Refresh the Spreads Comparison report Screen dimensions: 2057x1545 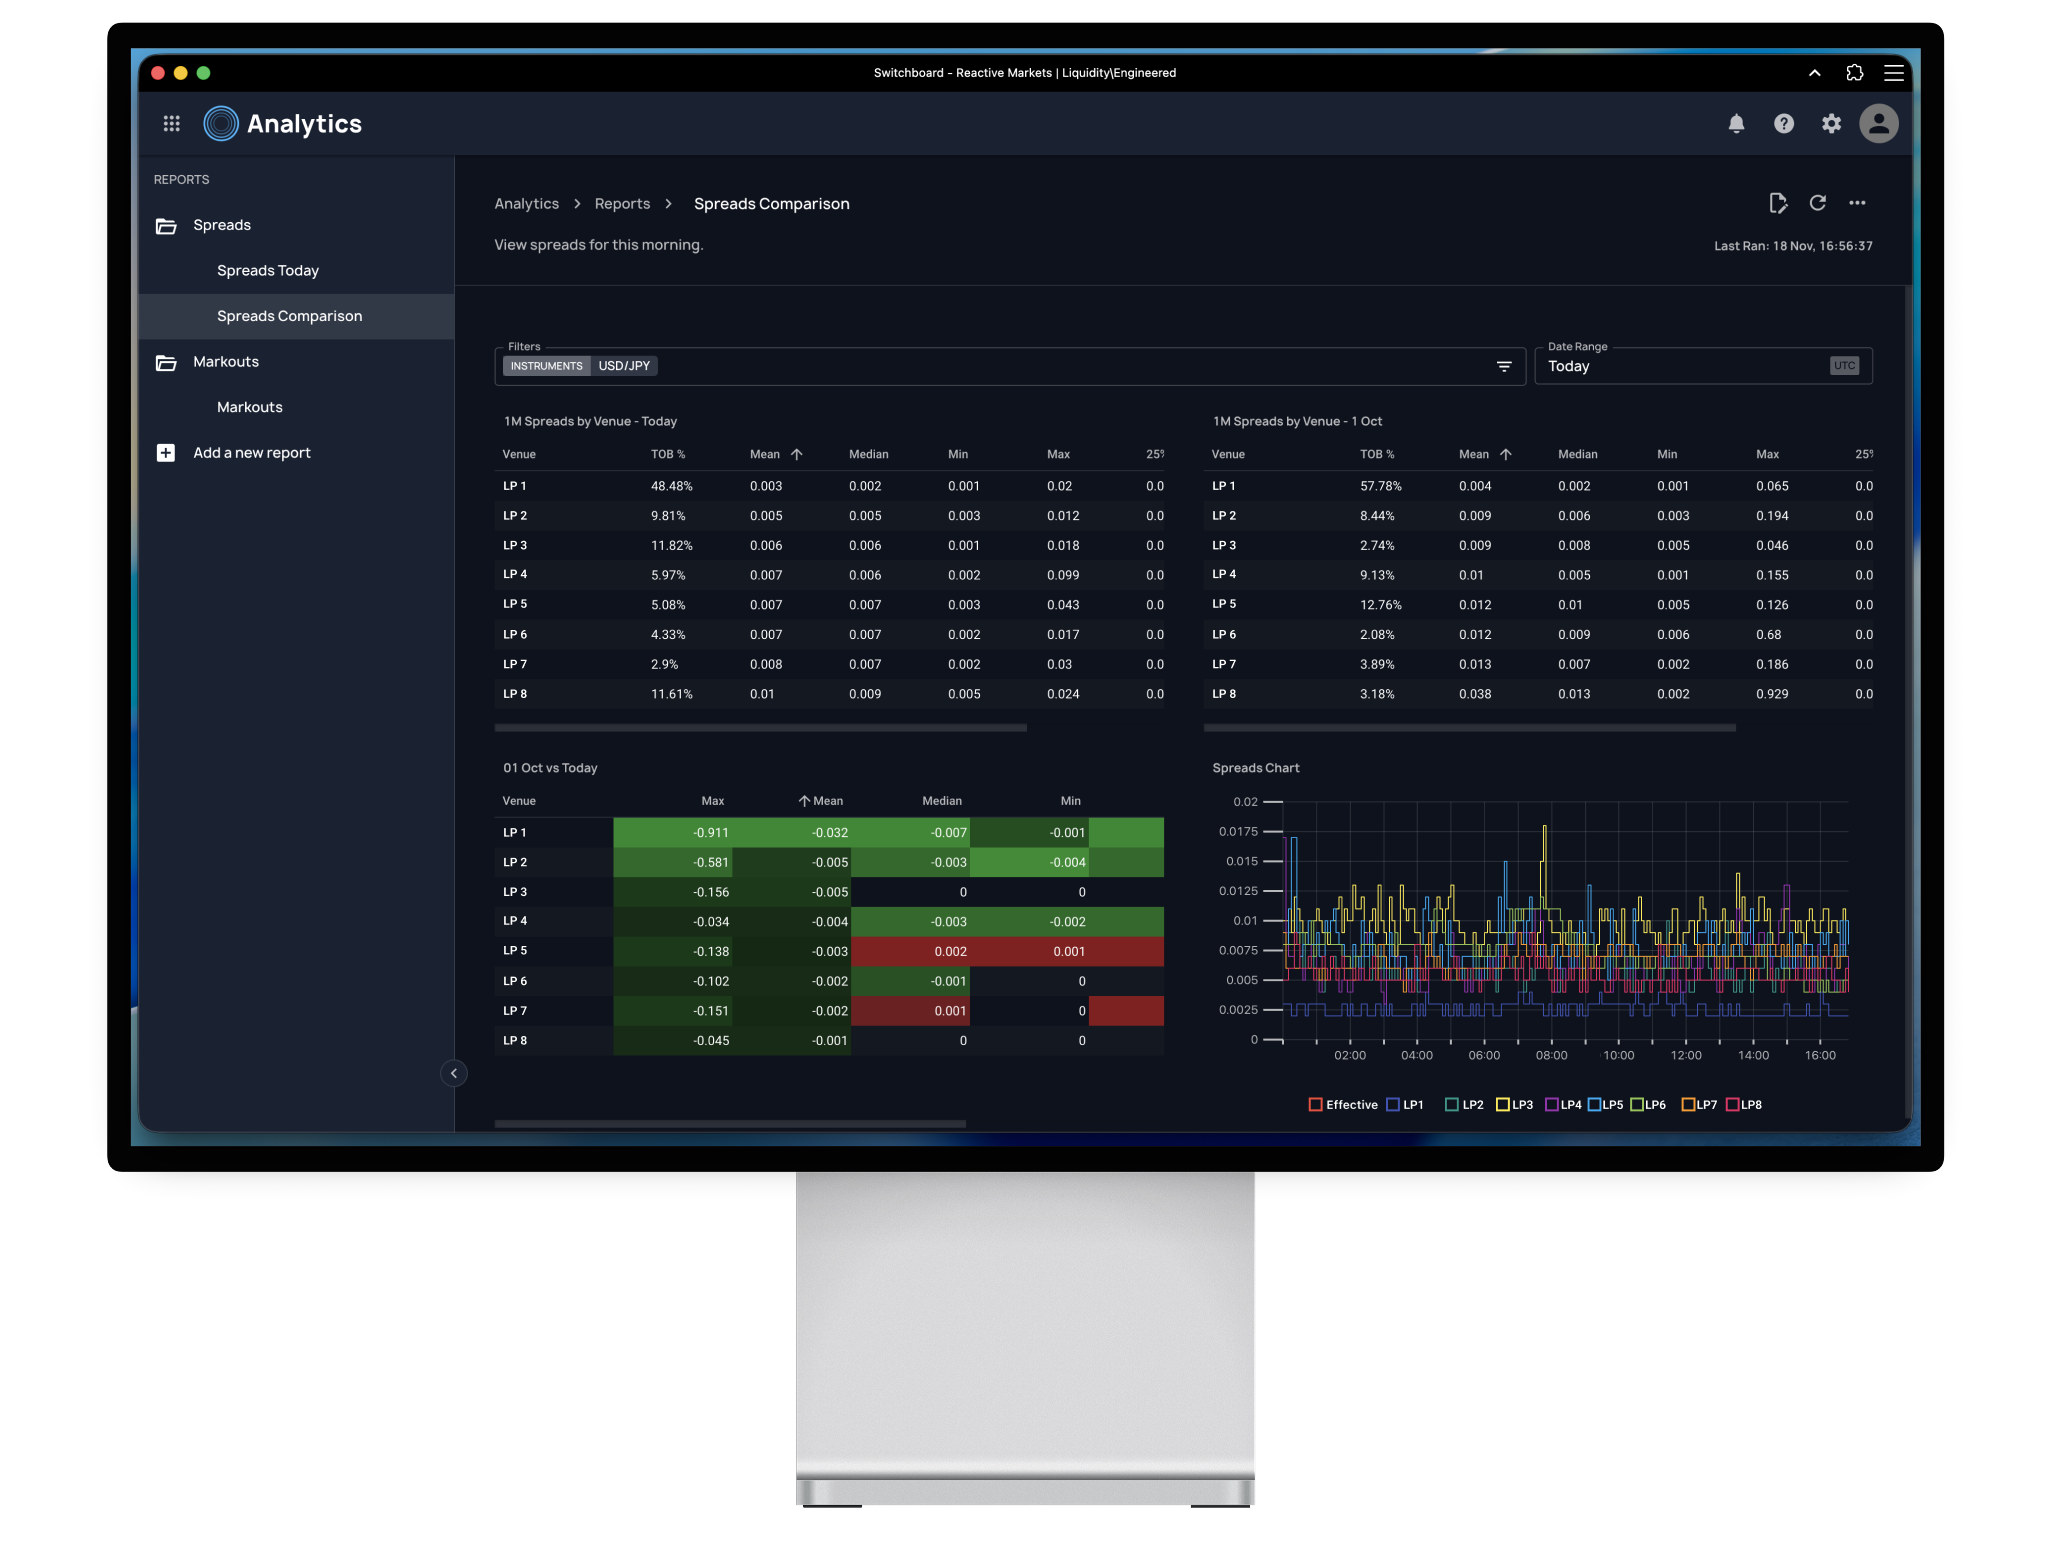1817,203
